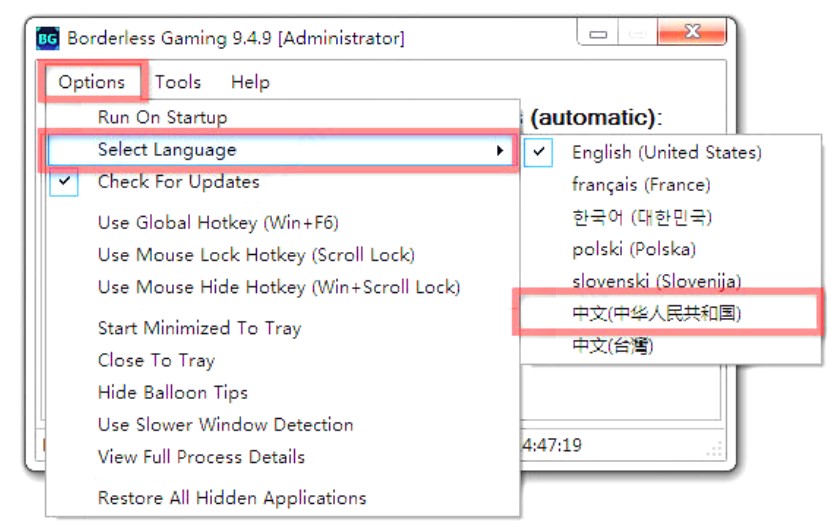This screenshot has height=527, width=831.
Task: Select English (United States) language
Action: click(x=667, y=153)
